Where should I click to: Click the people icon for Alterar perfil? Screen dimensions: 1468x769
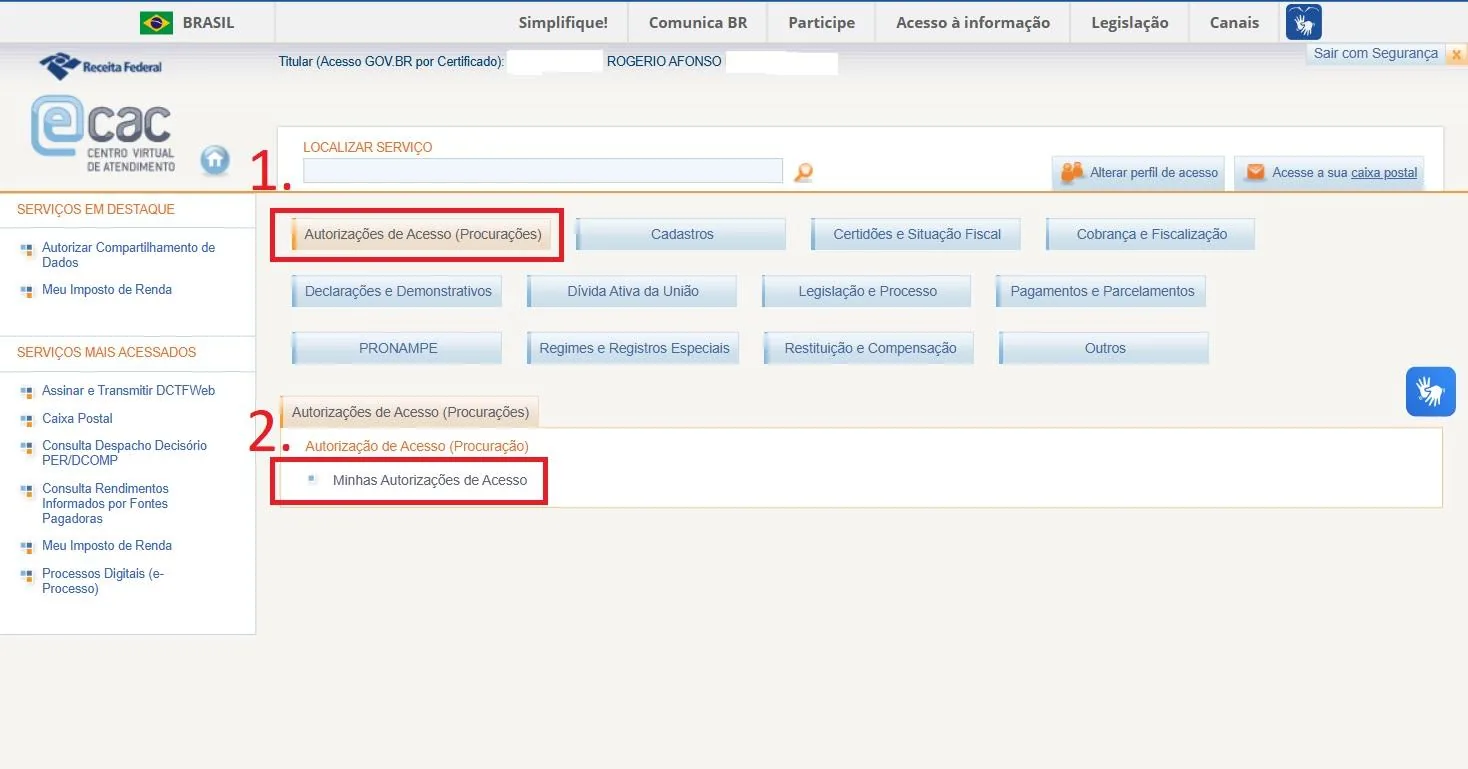point(1072,172)
